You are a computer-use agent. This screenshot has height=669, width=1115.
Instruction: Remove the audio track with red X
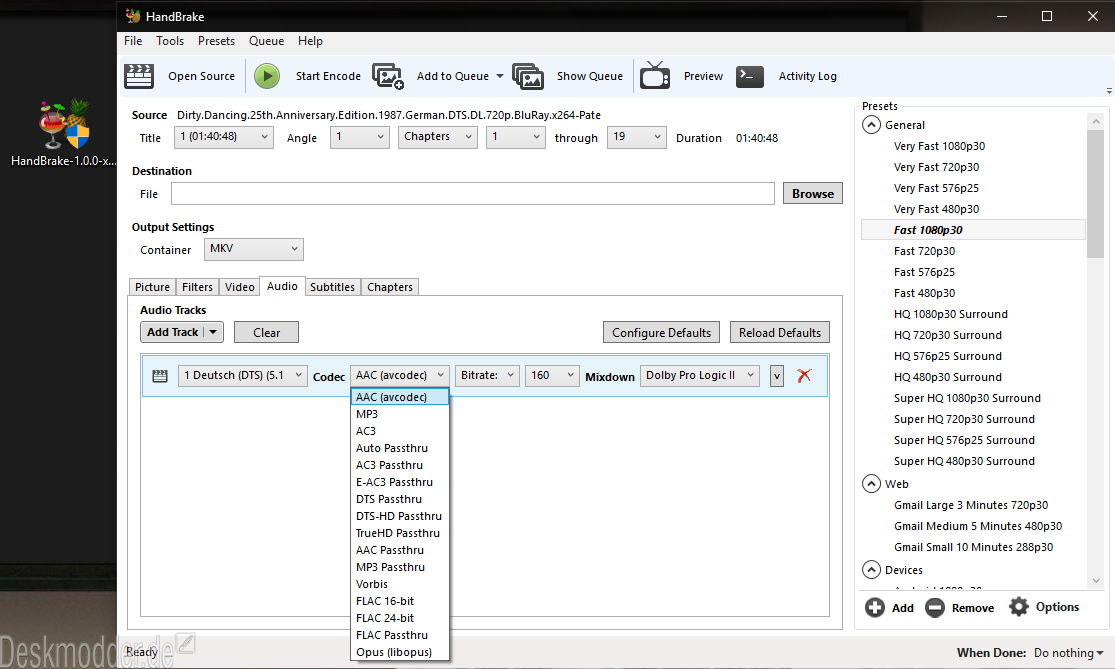click(x=804, y=375)
